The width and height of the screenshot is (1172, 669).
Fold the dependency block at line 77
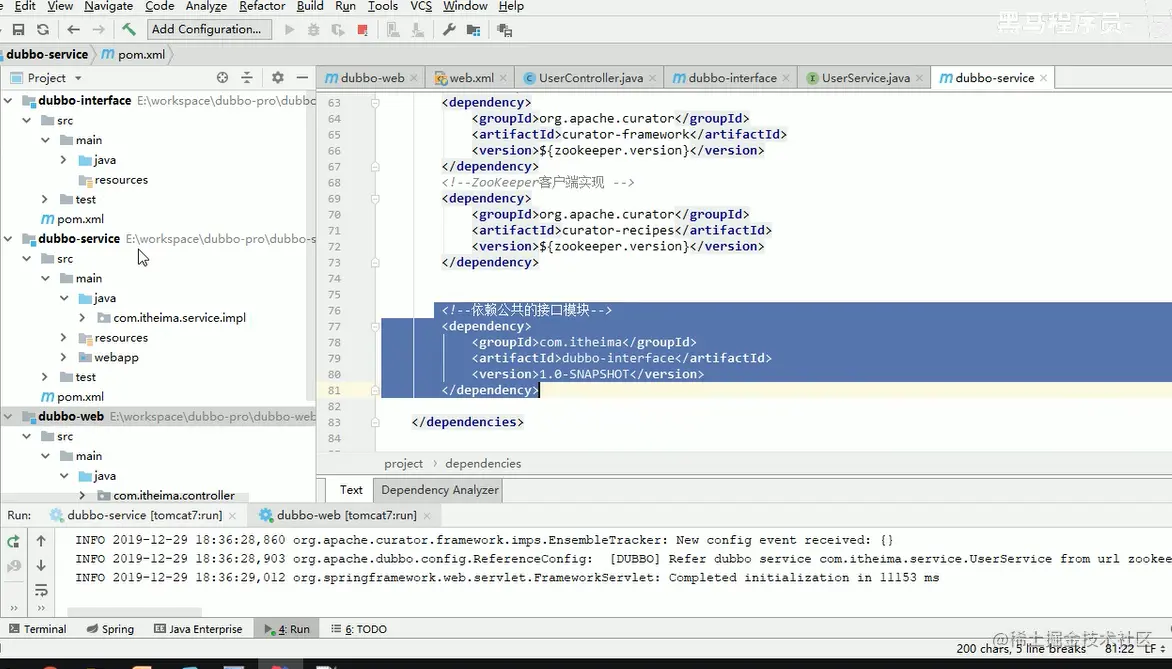coord(375,327)
